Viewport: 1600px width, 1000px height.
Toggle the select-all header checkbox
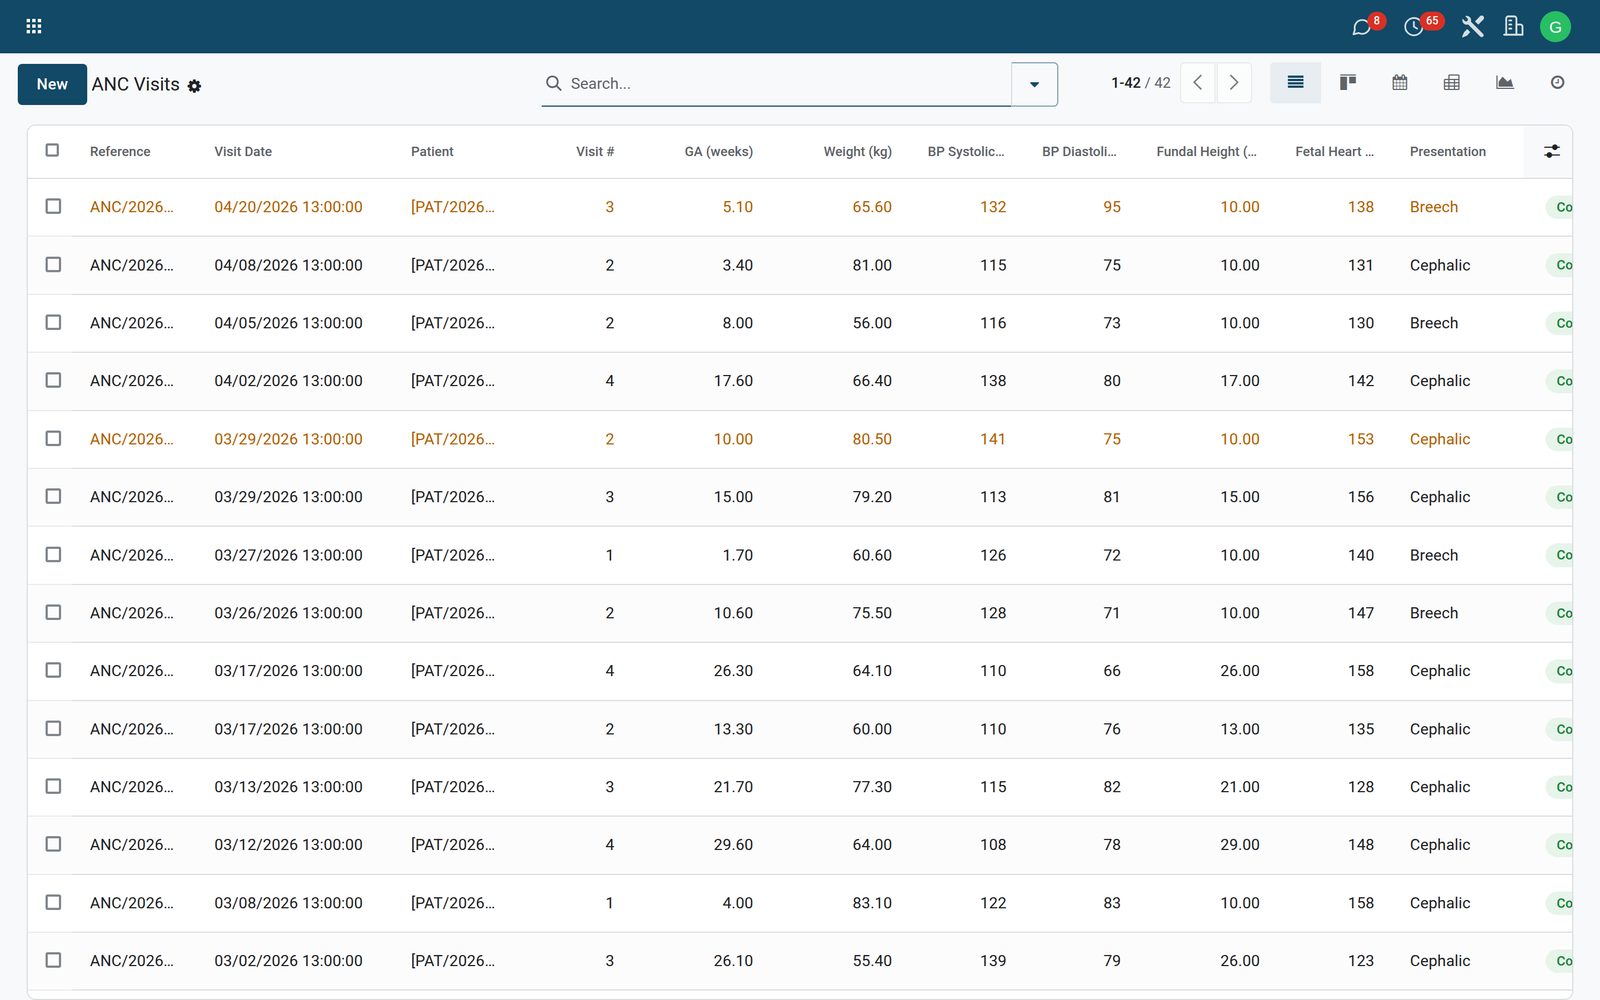(52, 150)
